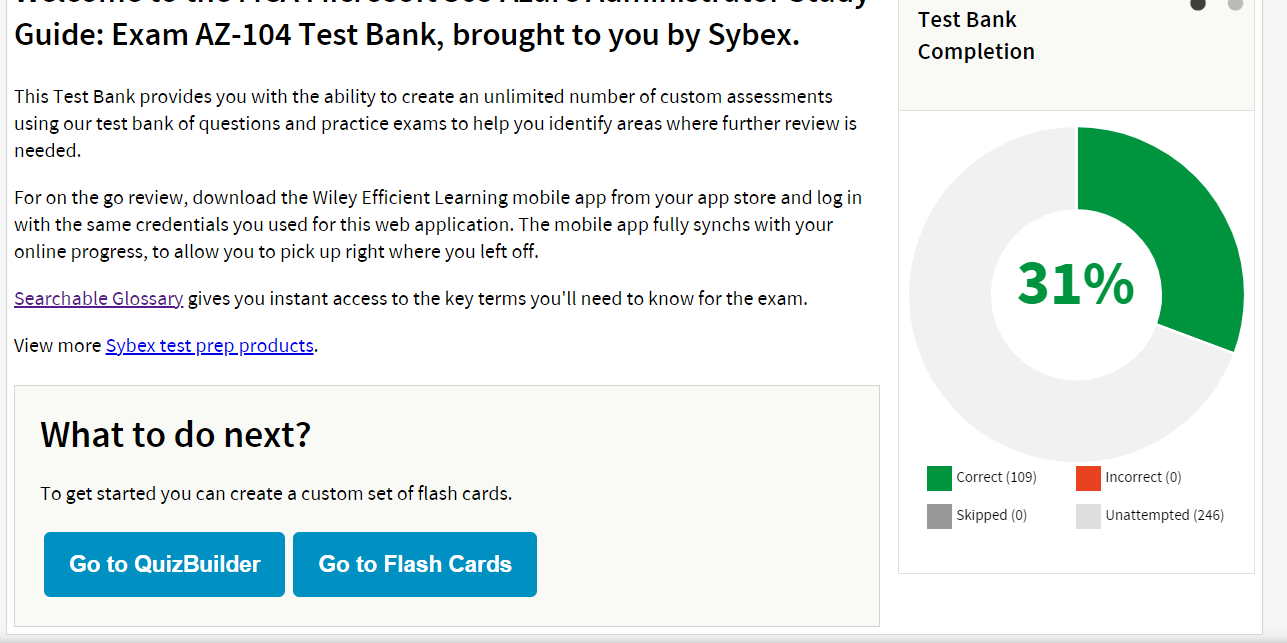Click the Go to QuizBuilder button
Screen dimensions: 1287x643
point(164,564)
